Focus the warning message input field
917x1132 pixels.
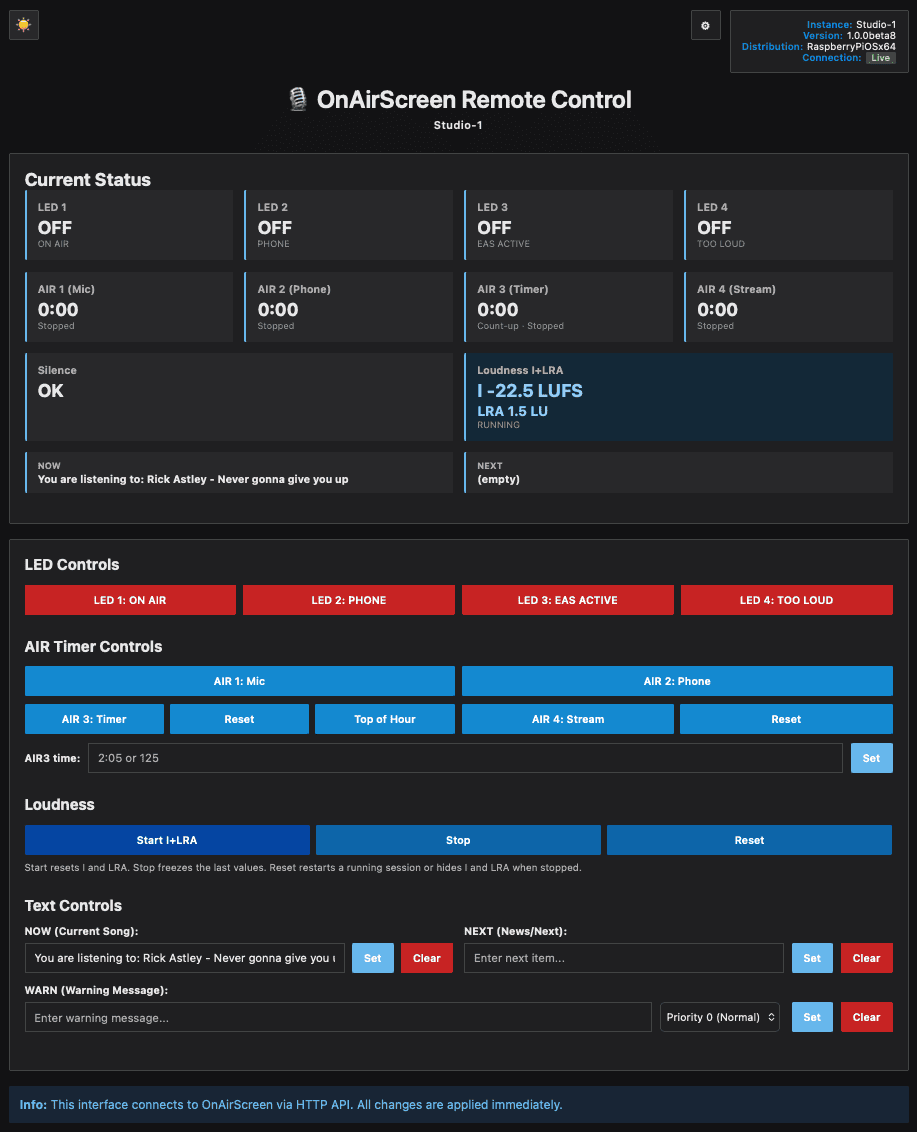(338, 1017)
